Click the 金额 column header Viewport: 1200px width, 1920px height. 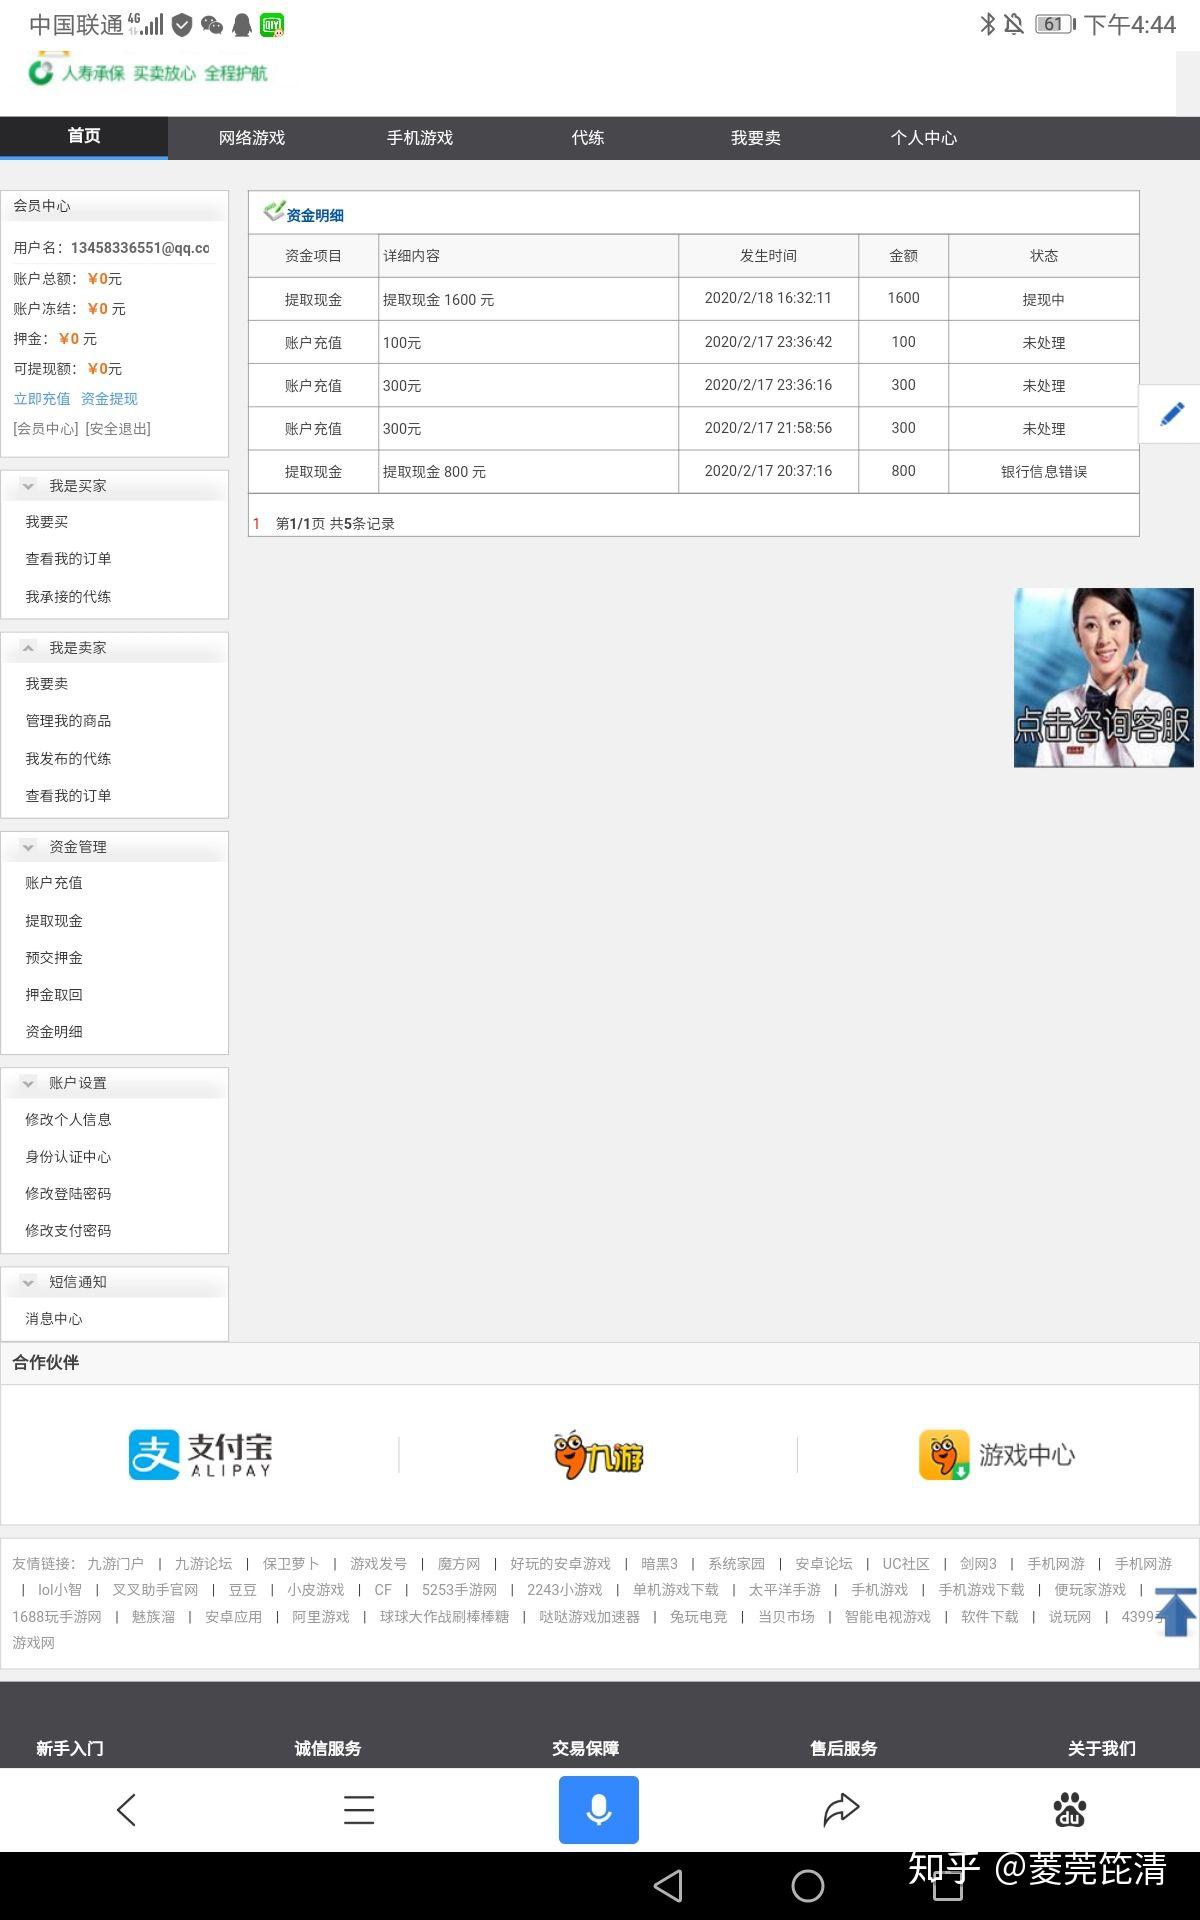[x=903, y=256]
